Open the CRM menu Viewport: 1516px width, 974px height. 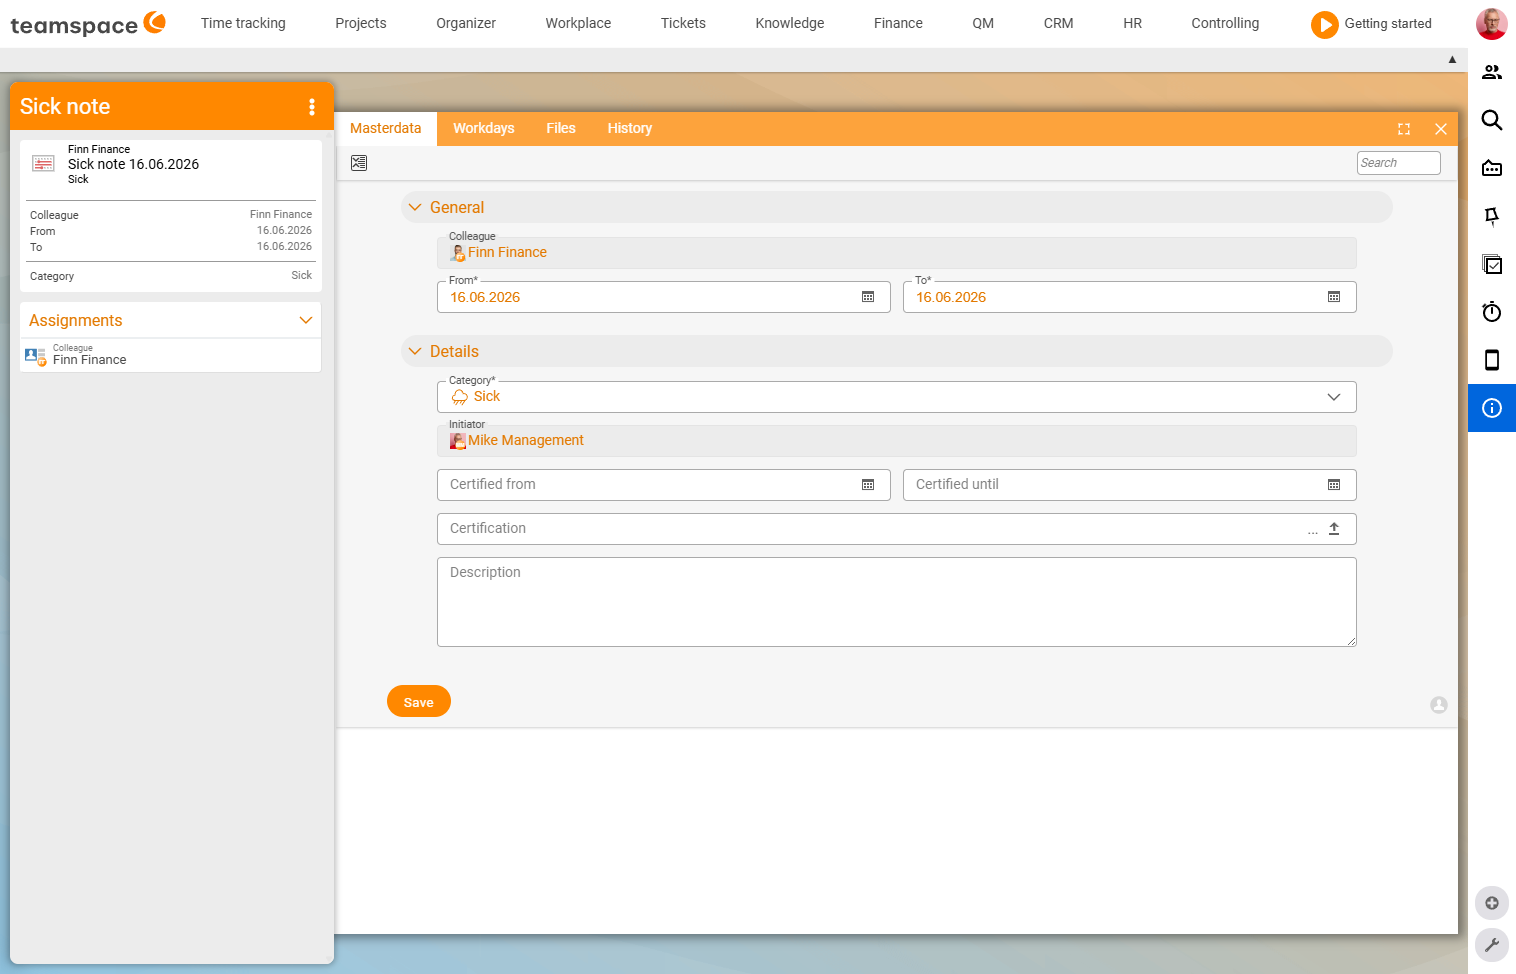coord(1058,23)
